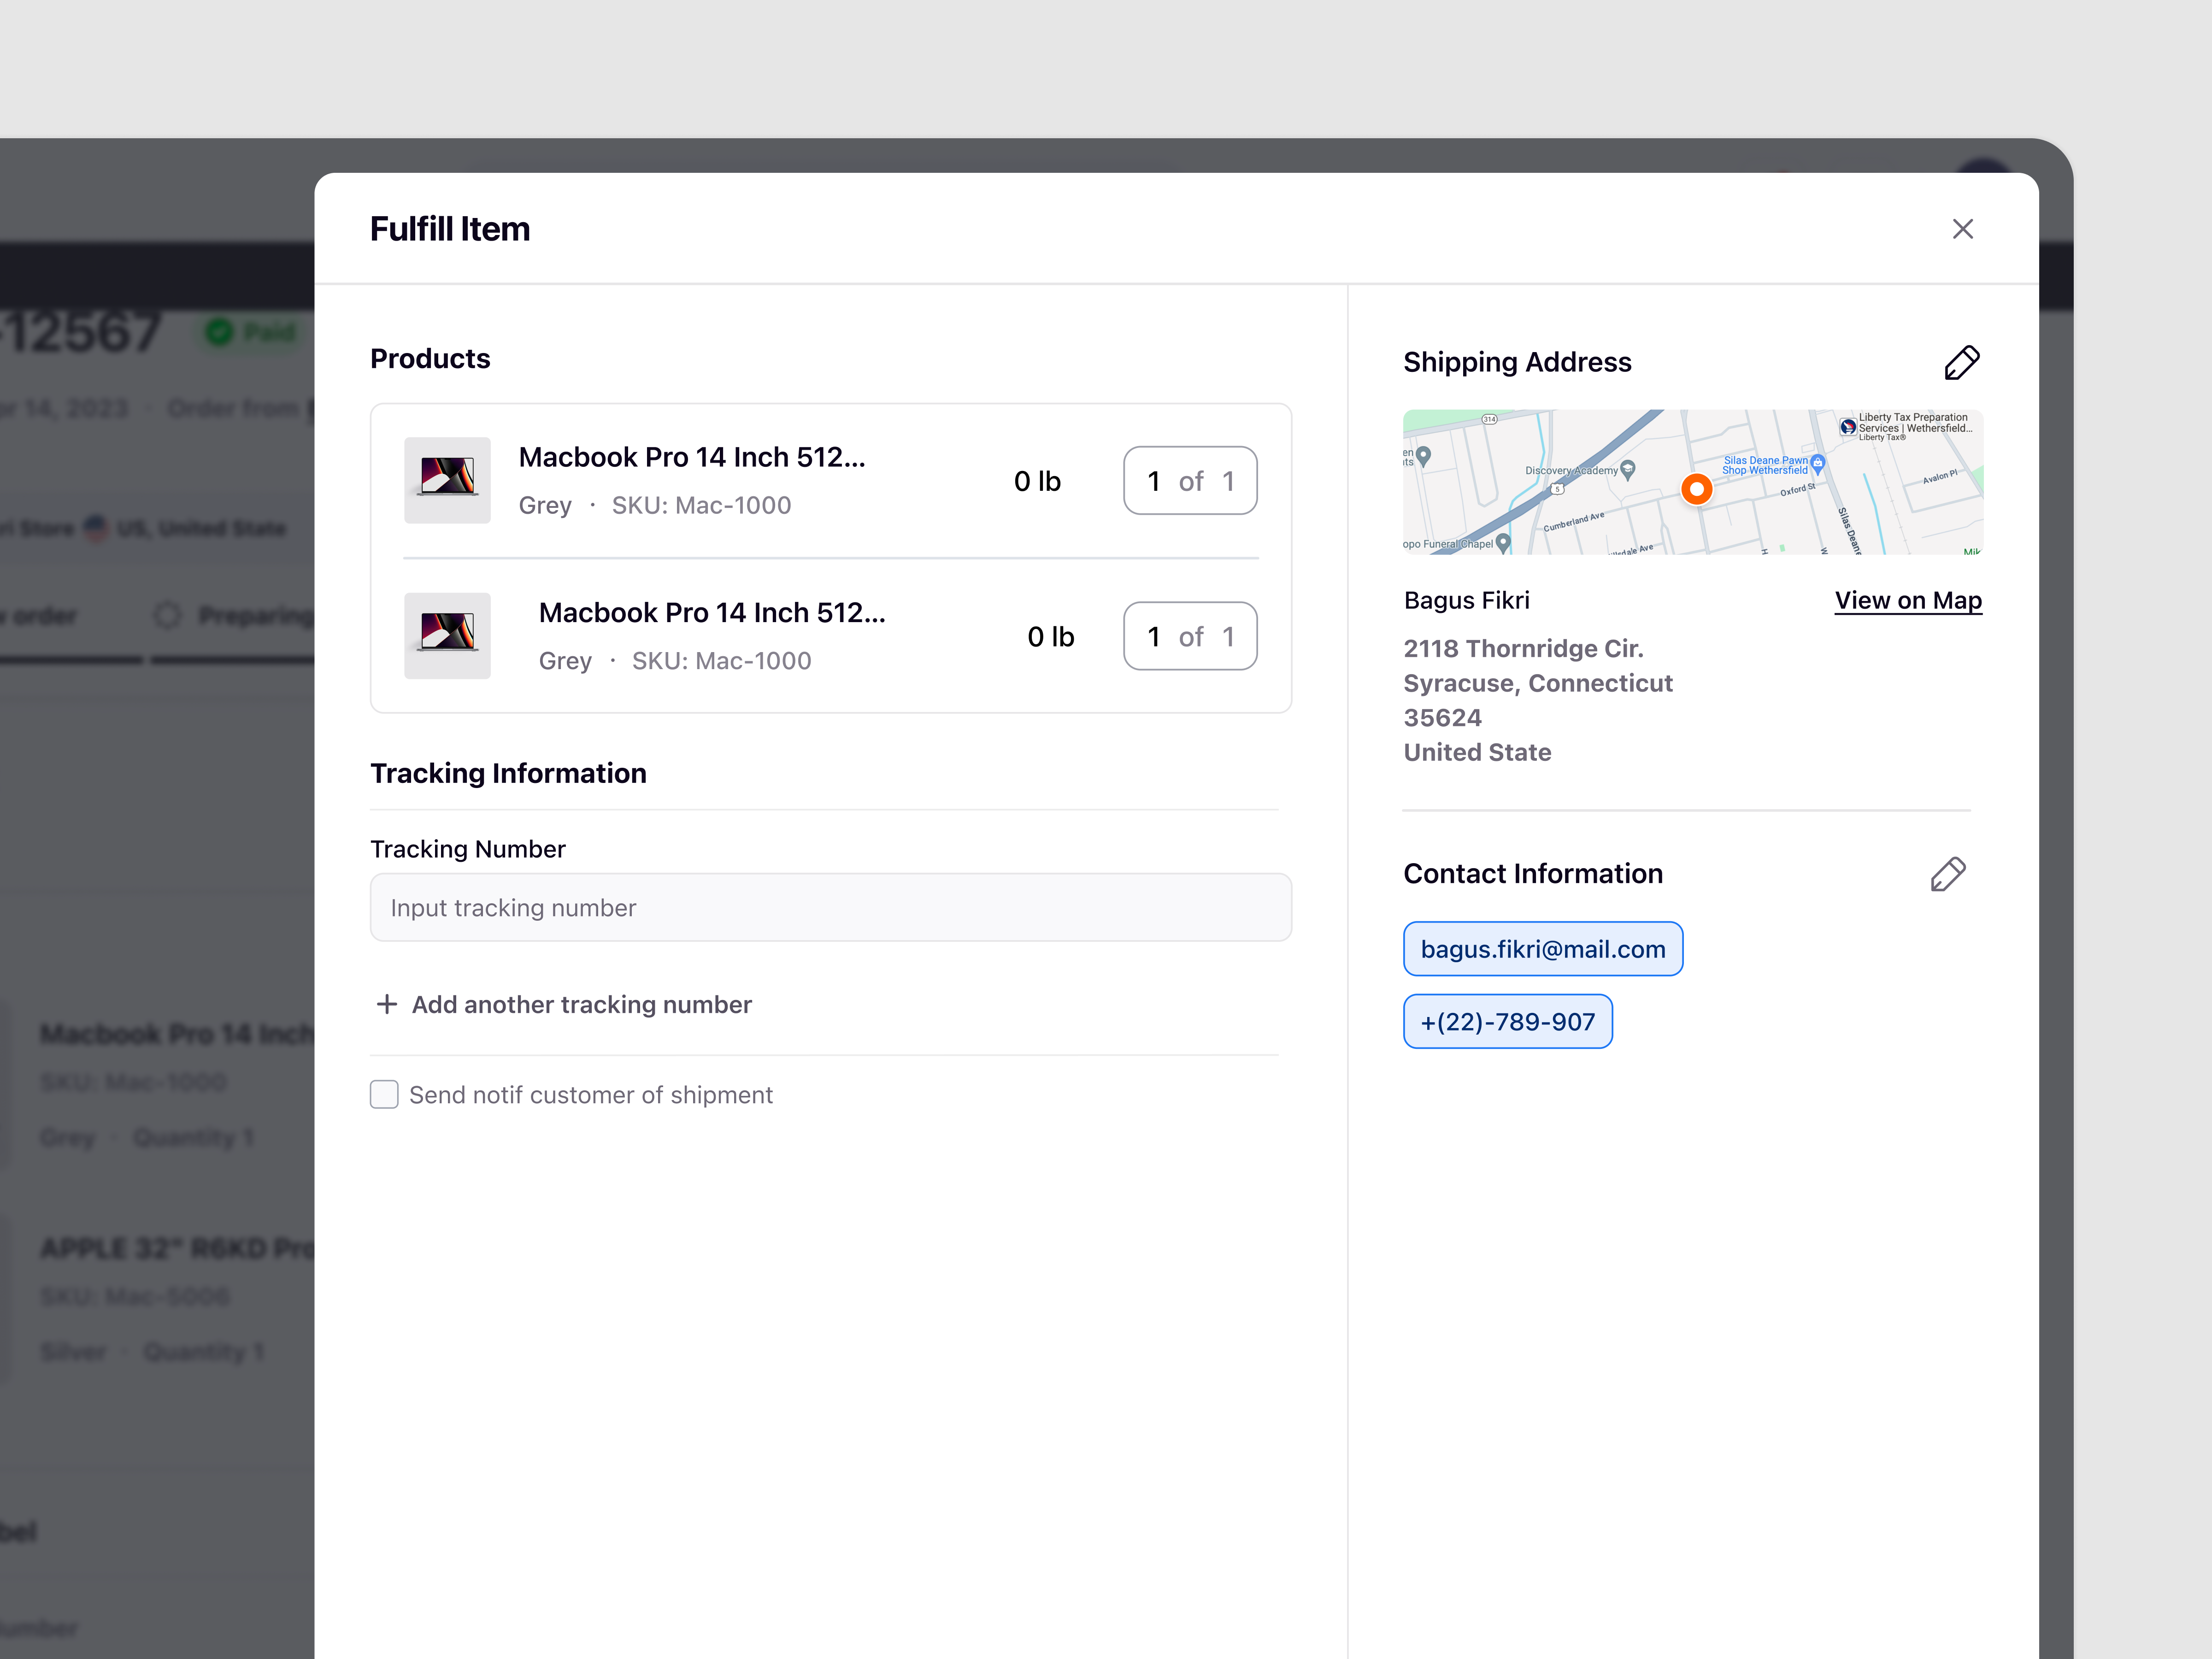Click the Discovery Academy map marker
Image resolution: width=2212 pixels, height=1659 pixels.
tap(1627, 469)
